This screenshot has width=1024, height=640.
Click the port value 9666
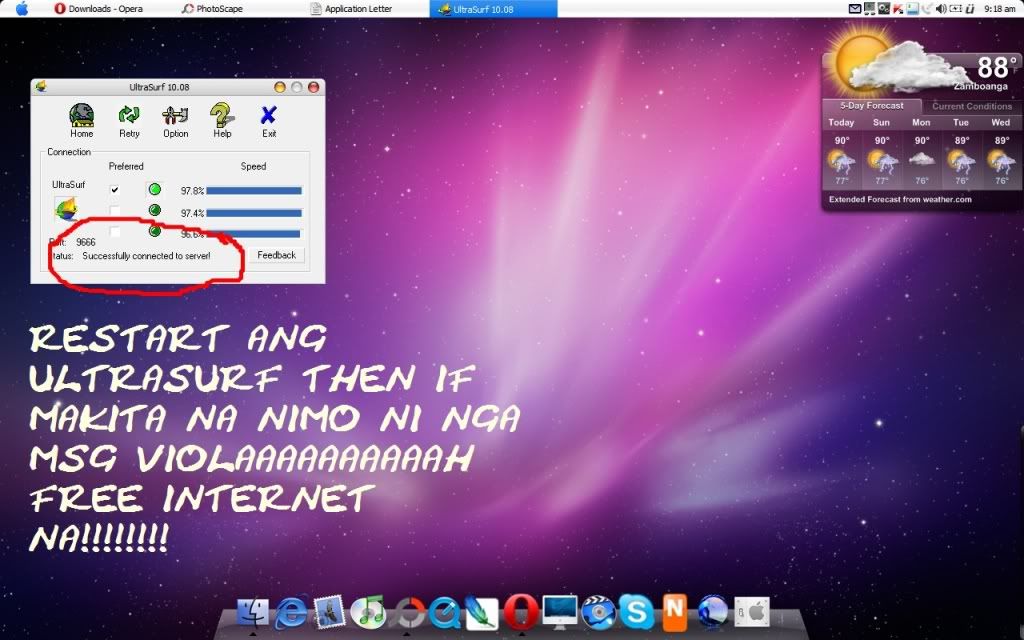pos(86,242)
